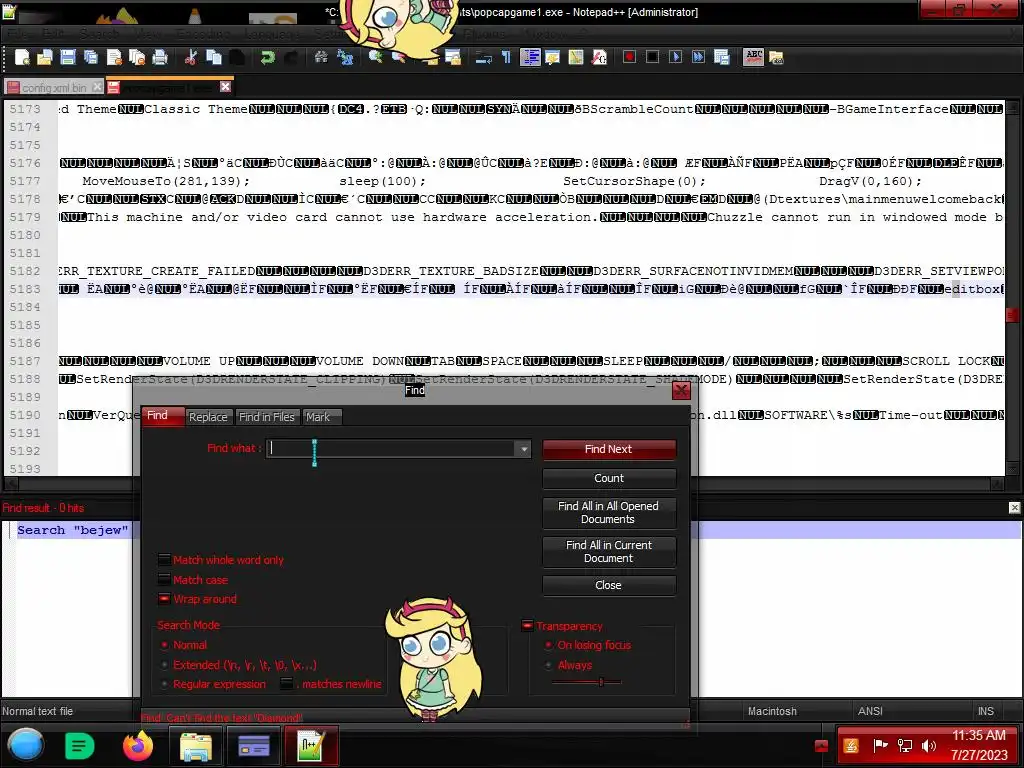Click the Count button
The height and width of the screenshot is (768, 1024).
pos(609,478)
